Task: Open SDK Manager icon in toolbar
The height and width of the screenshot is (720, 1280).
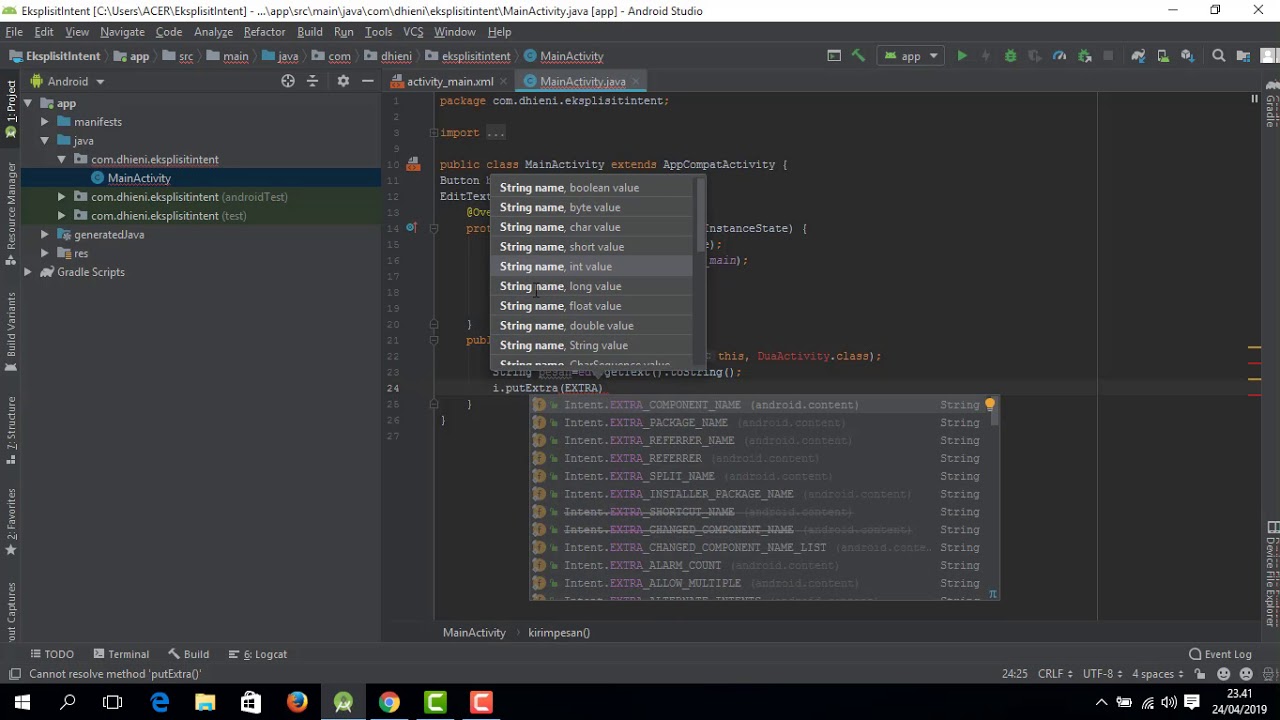Action: pos(1187,56)
